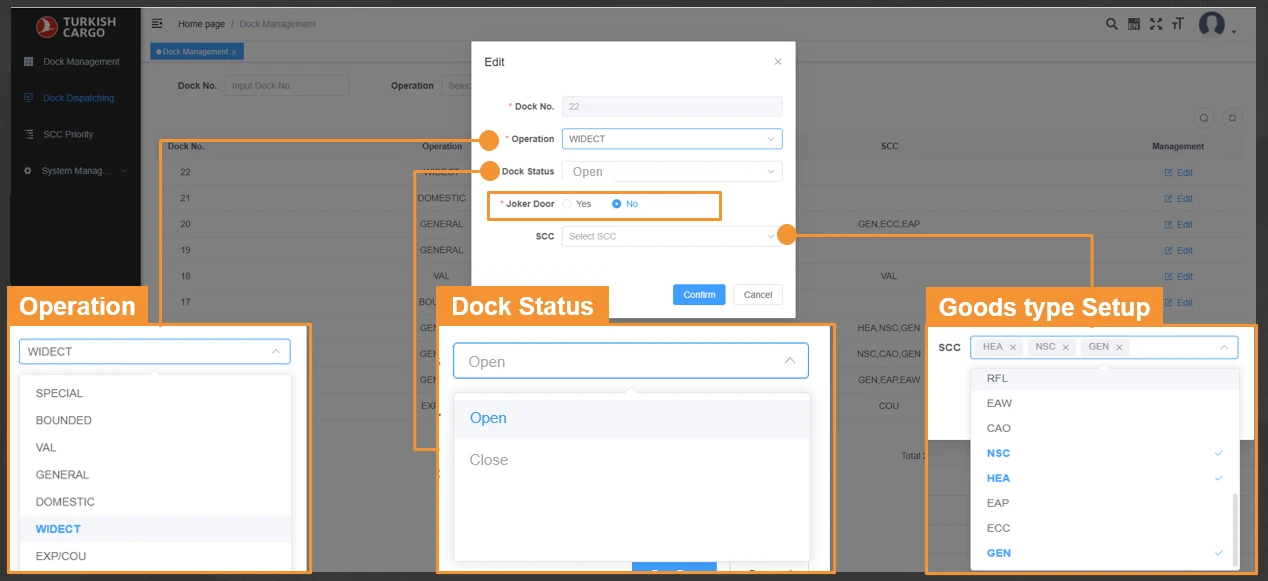Viewport: 1268px width, 581px height.
Task: Toggle fullscreen mode icon in header
Action: point(1156,24)
